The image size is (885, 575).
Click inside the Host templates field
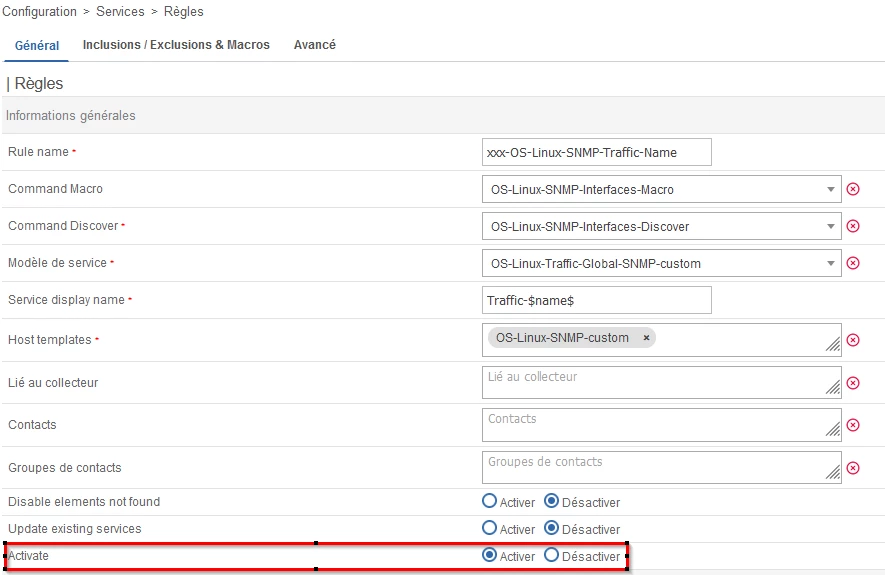[x=661, y=340]
